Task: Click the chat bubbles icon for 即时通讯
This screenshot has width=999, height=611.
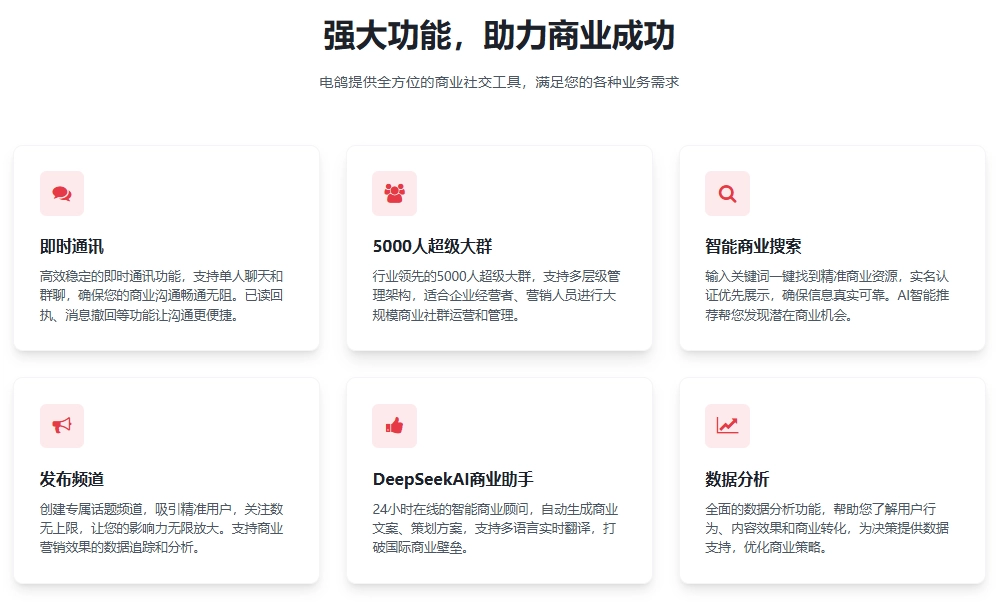Action: [x=62, y=194]
